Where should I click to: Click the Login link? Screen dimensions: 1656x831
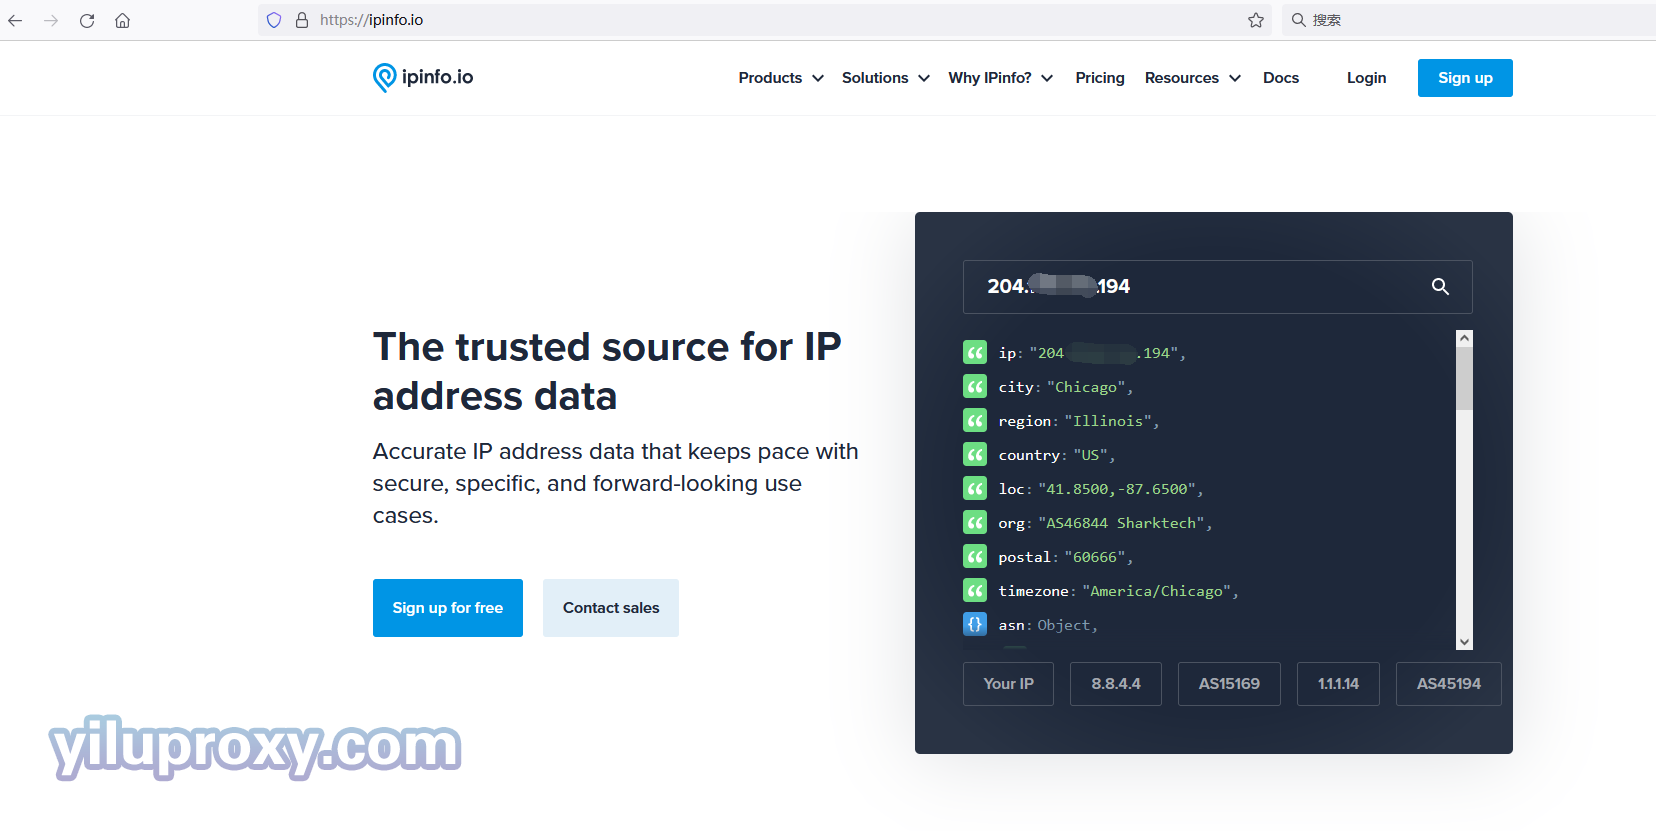coord(1366,78)
